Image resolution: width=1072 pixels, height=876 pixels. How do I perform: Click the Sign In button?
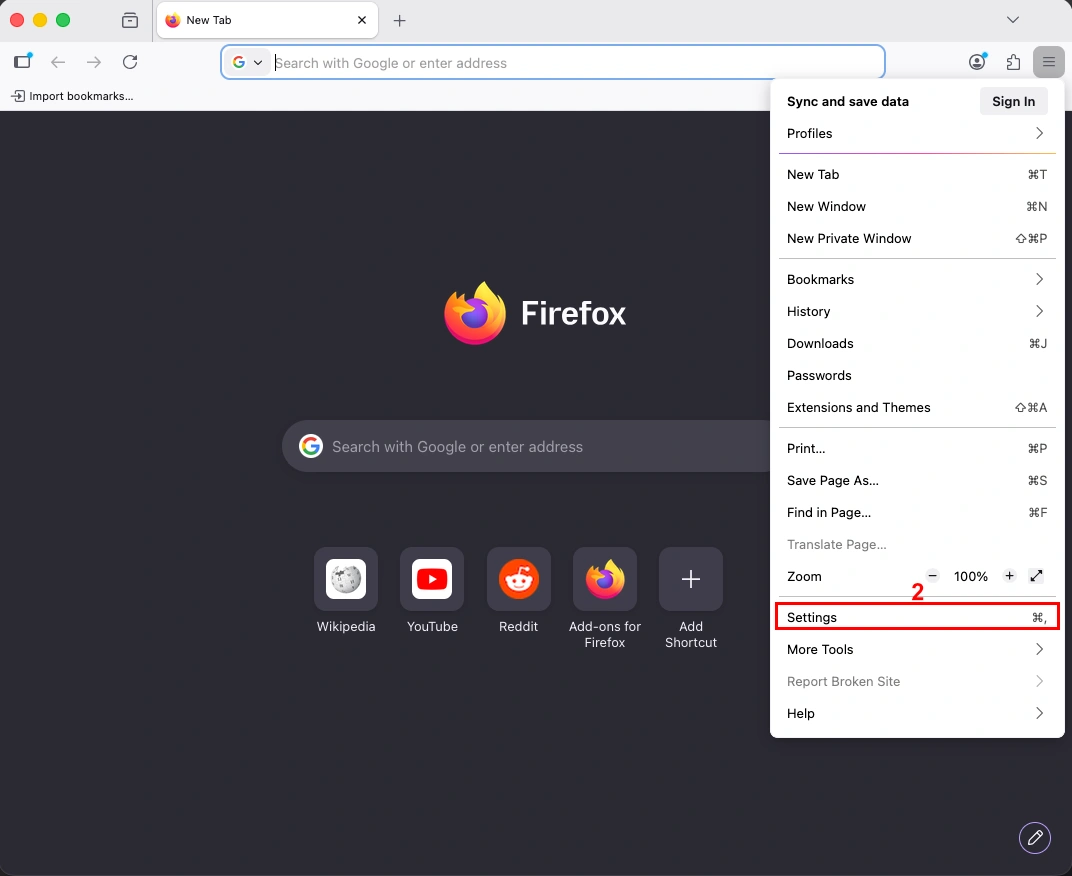(x=1013, y=101)
